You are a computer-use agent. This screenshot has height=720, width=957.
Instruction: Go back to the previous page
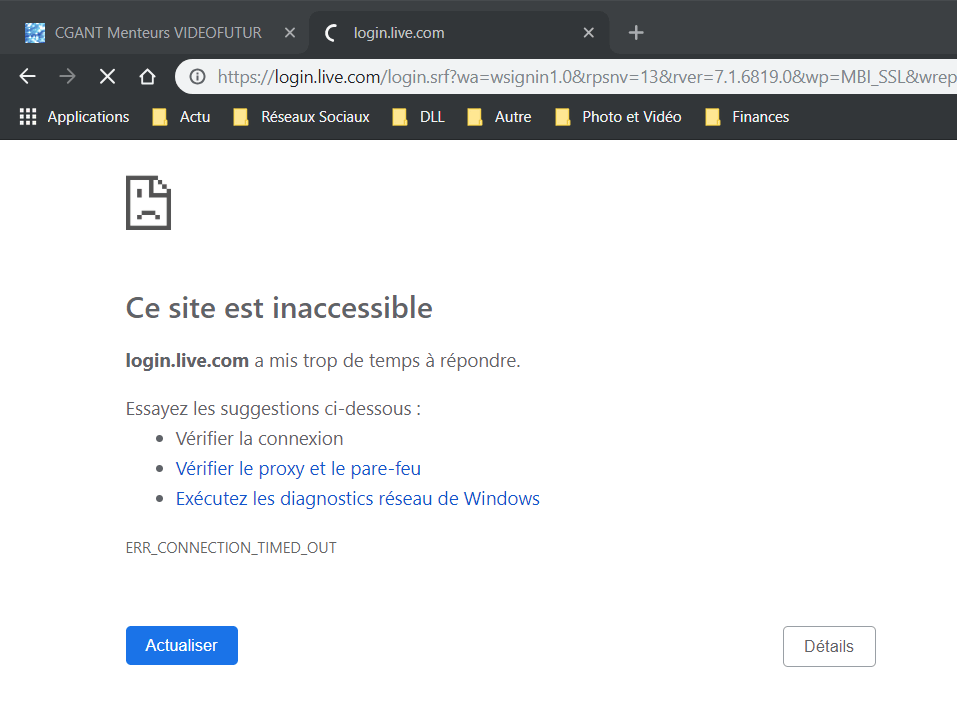[27, 76]
